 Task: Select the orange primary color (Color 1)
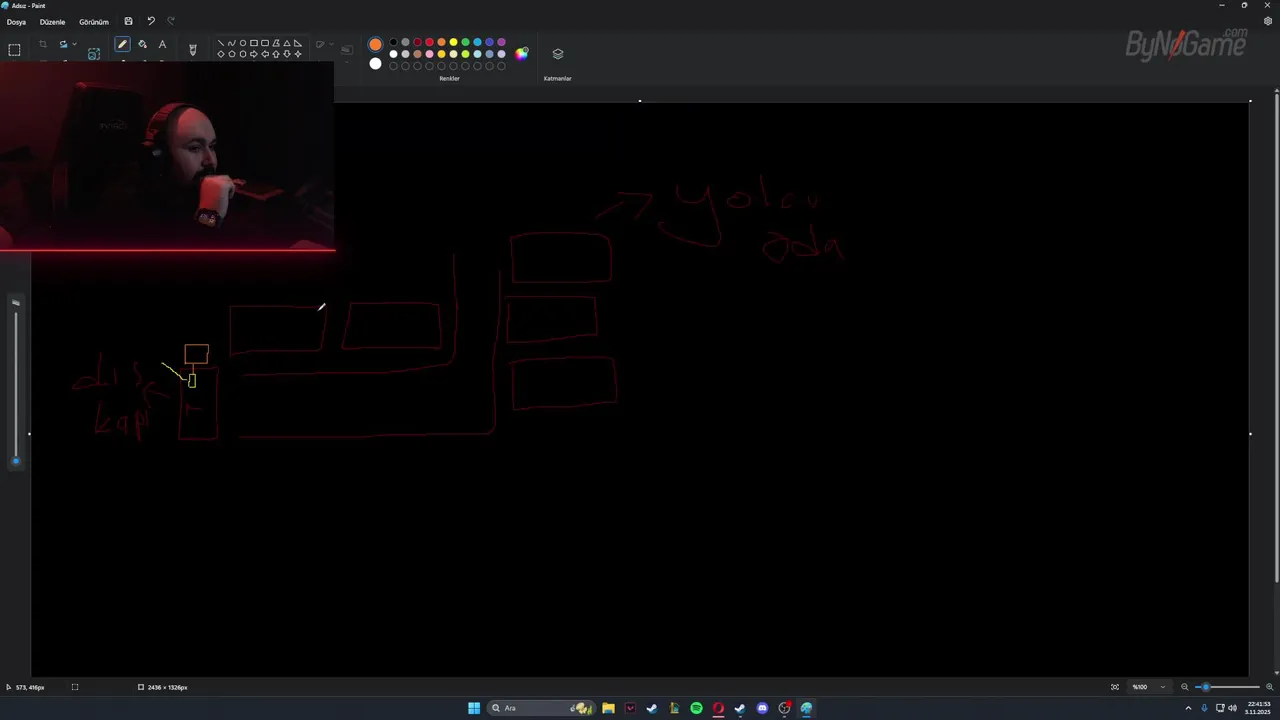[375, 44]
